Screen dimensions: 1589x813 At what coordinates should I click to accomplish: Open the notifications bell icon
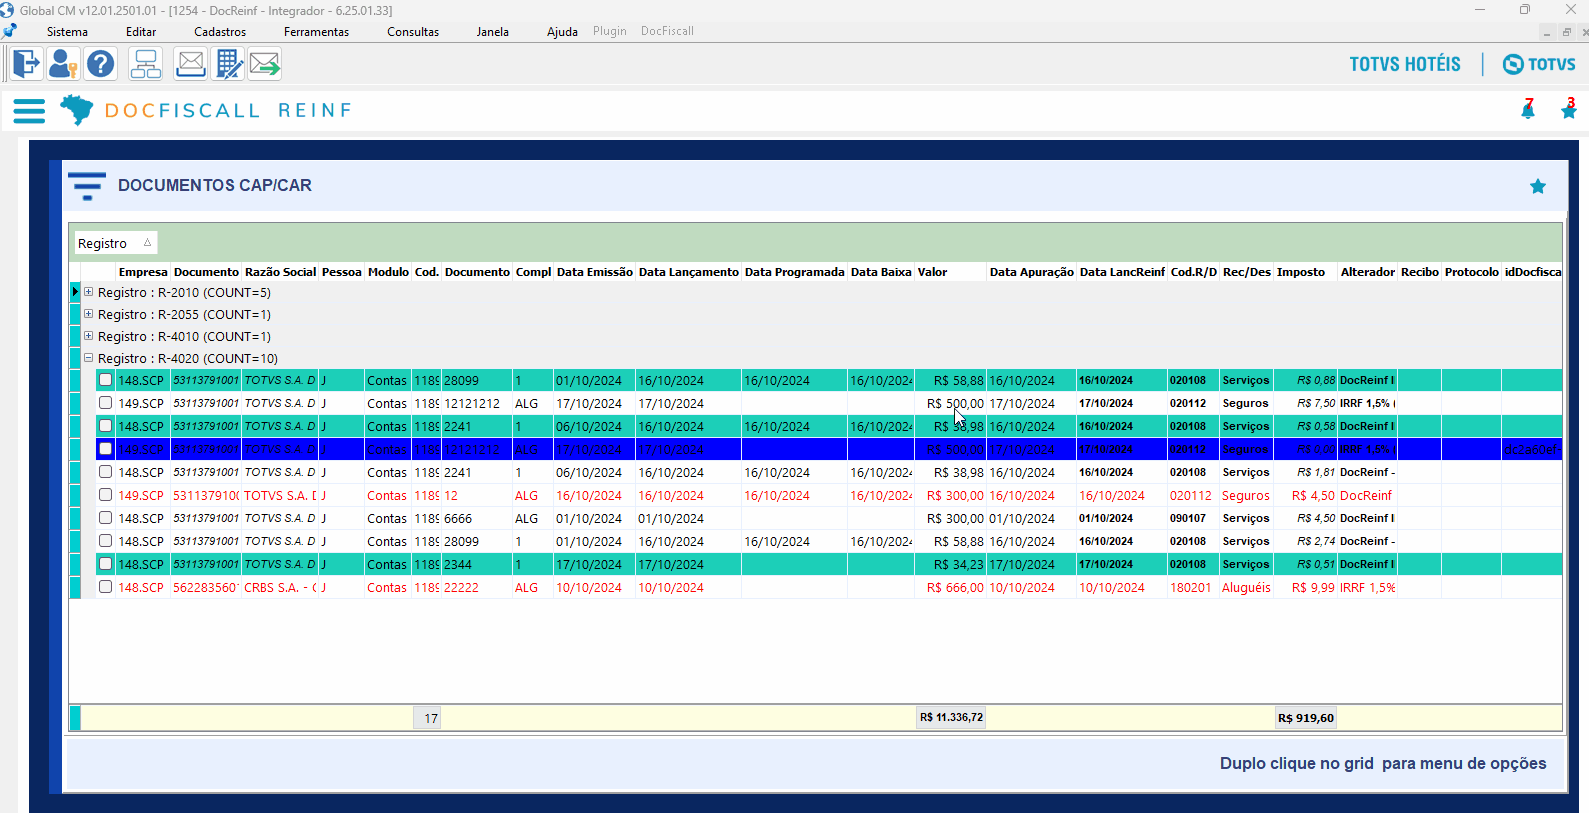click(x=1528, y=110)
